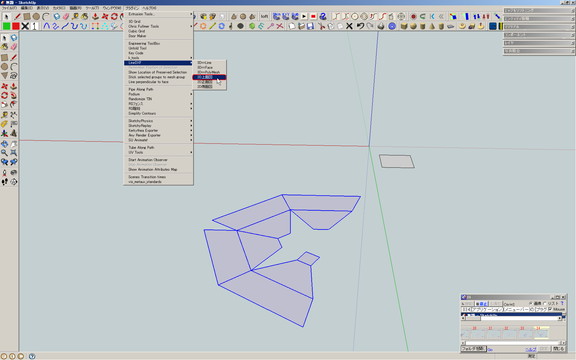Expand the SketchyReplay submenu arrow
576x360 pixels.
pyautogui.click(x=191, y=126)
